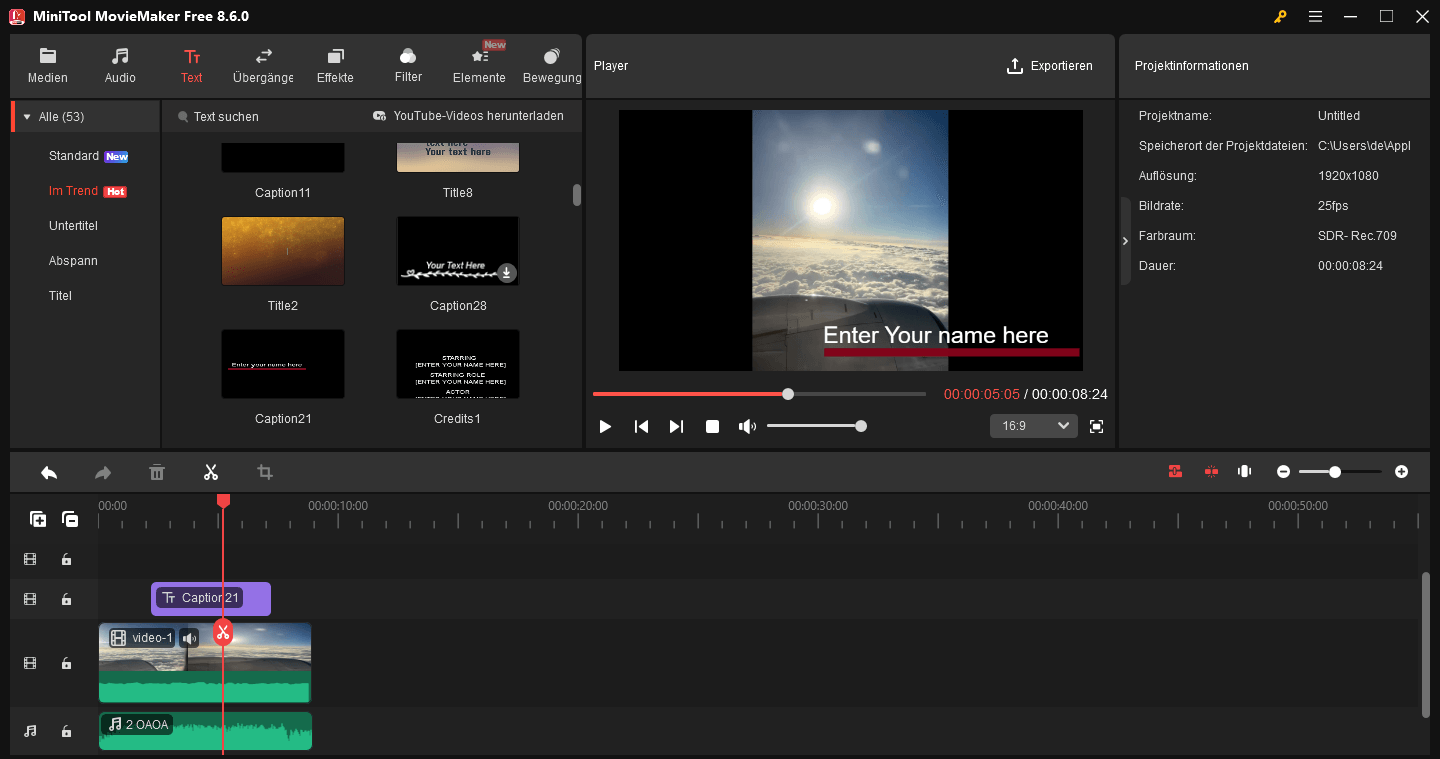Toggle audio on the video-1 clip

(x=188, y=637)
